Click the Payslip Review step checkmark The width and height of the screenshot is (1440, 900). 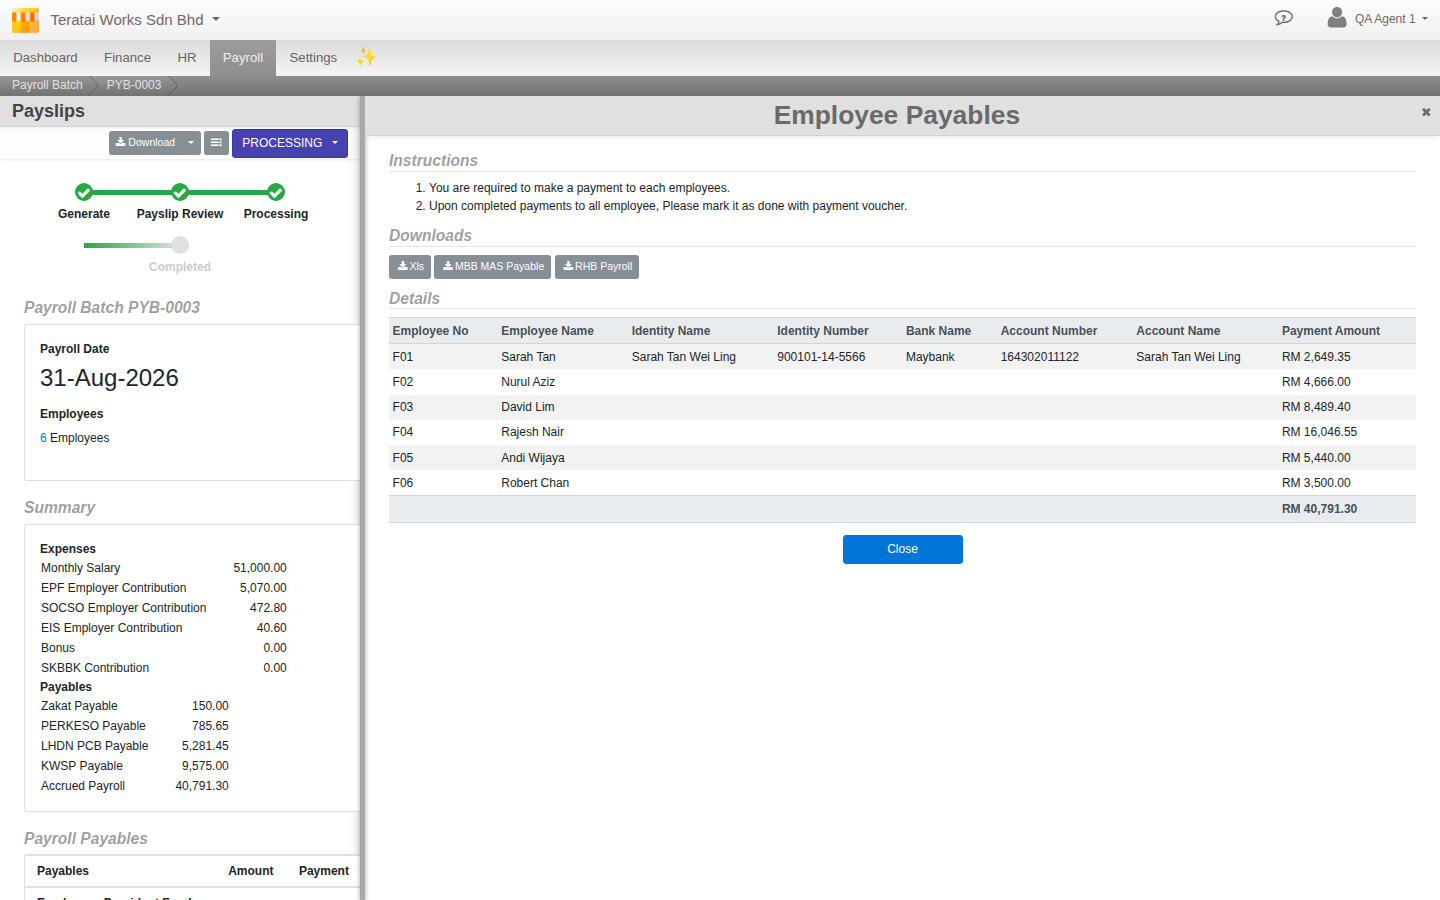(x=180, y=192)
